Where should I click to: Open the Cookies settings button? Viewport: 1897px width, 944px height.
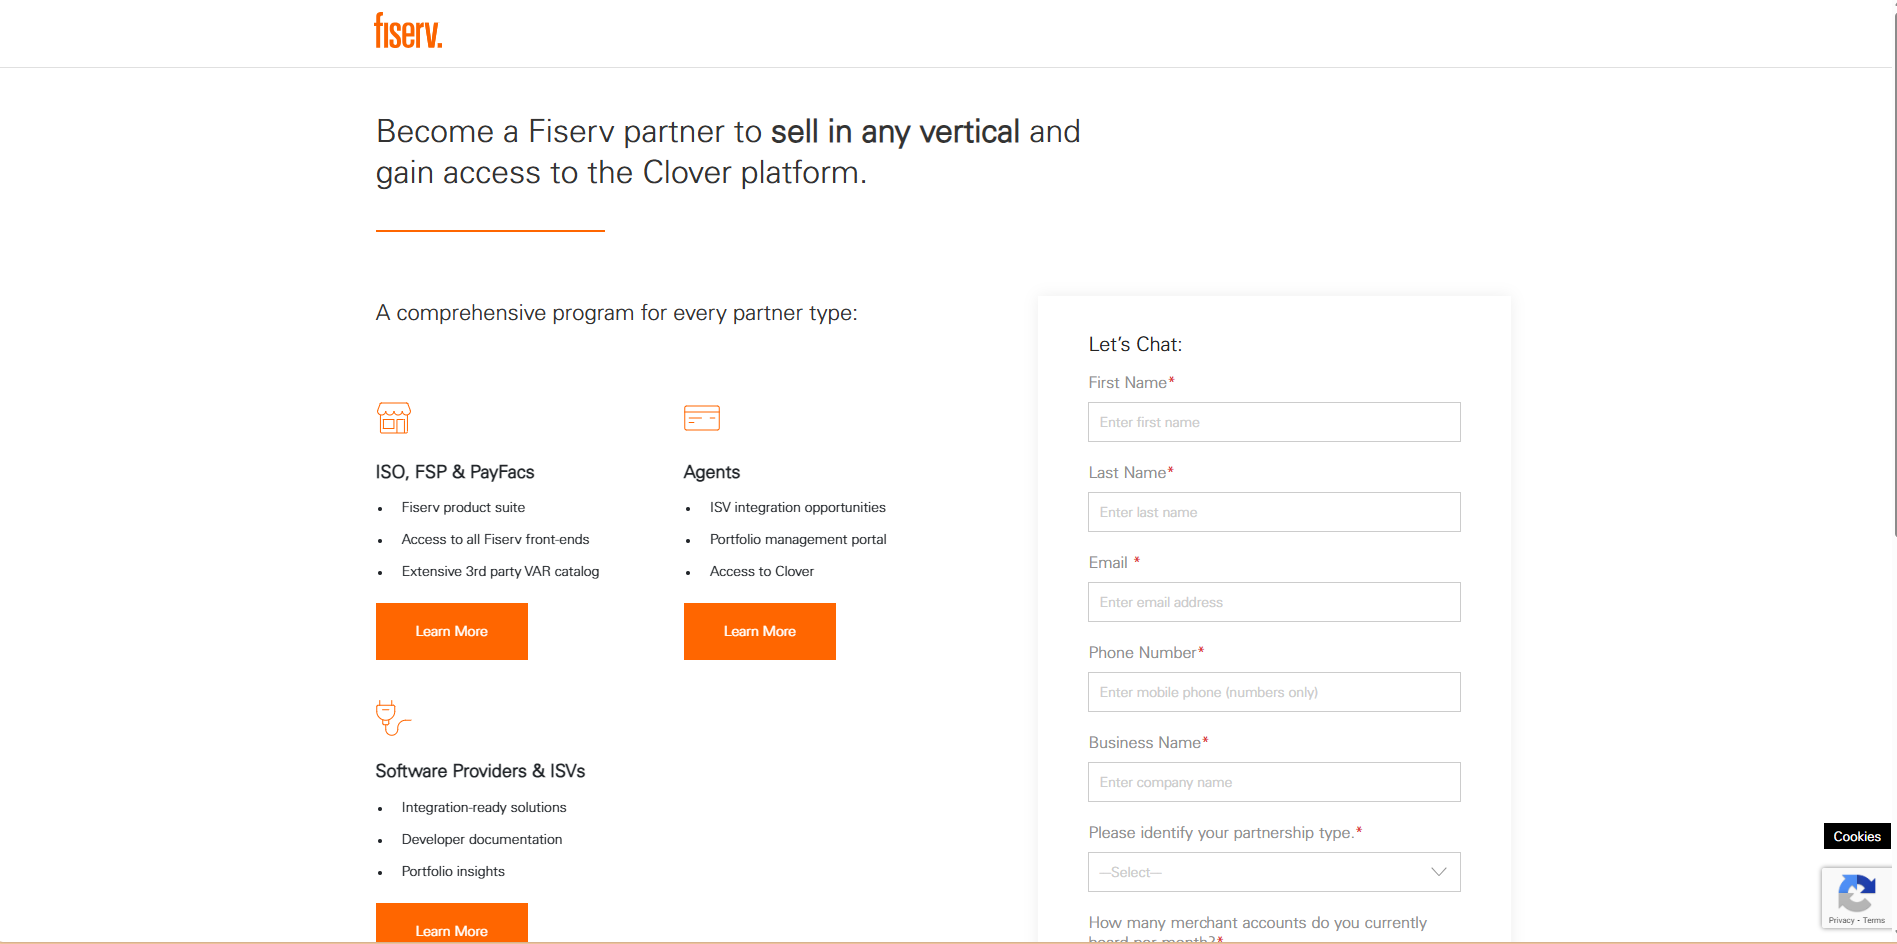(x=1856, y=836)
